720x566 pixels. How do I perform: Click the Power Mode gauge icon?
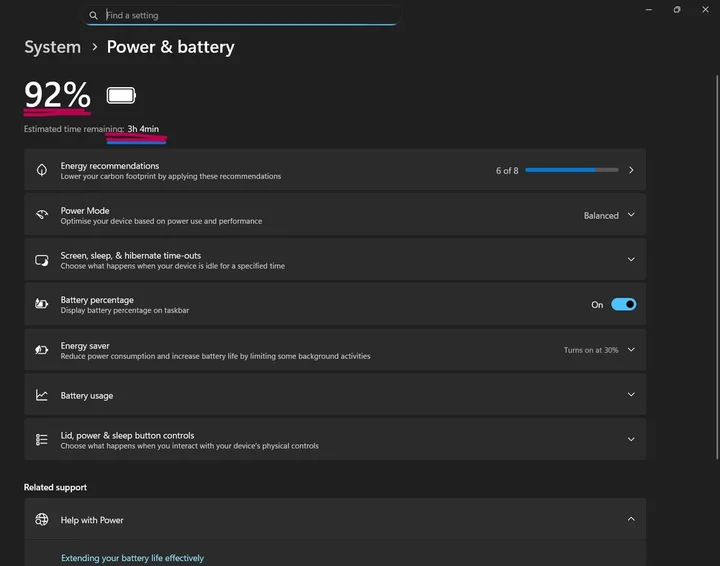coord(42,214)
